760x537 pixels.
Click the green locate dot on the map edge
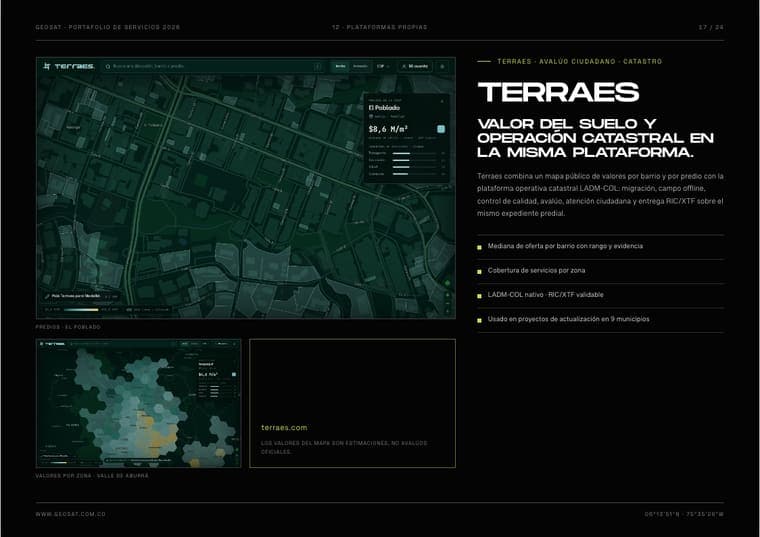(x=447, y=283)
